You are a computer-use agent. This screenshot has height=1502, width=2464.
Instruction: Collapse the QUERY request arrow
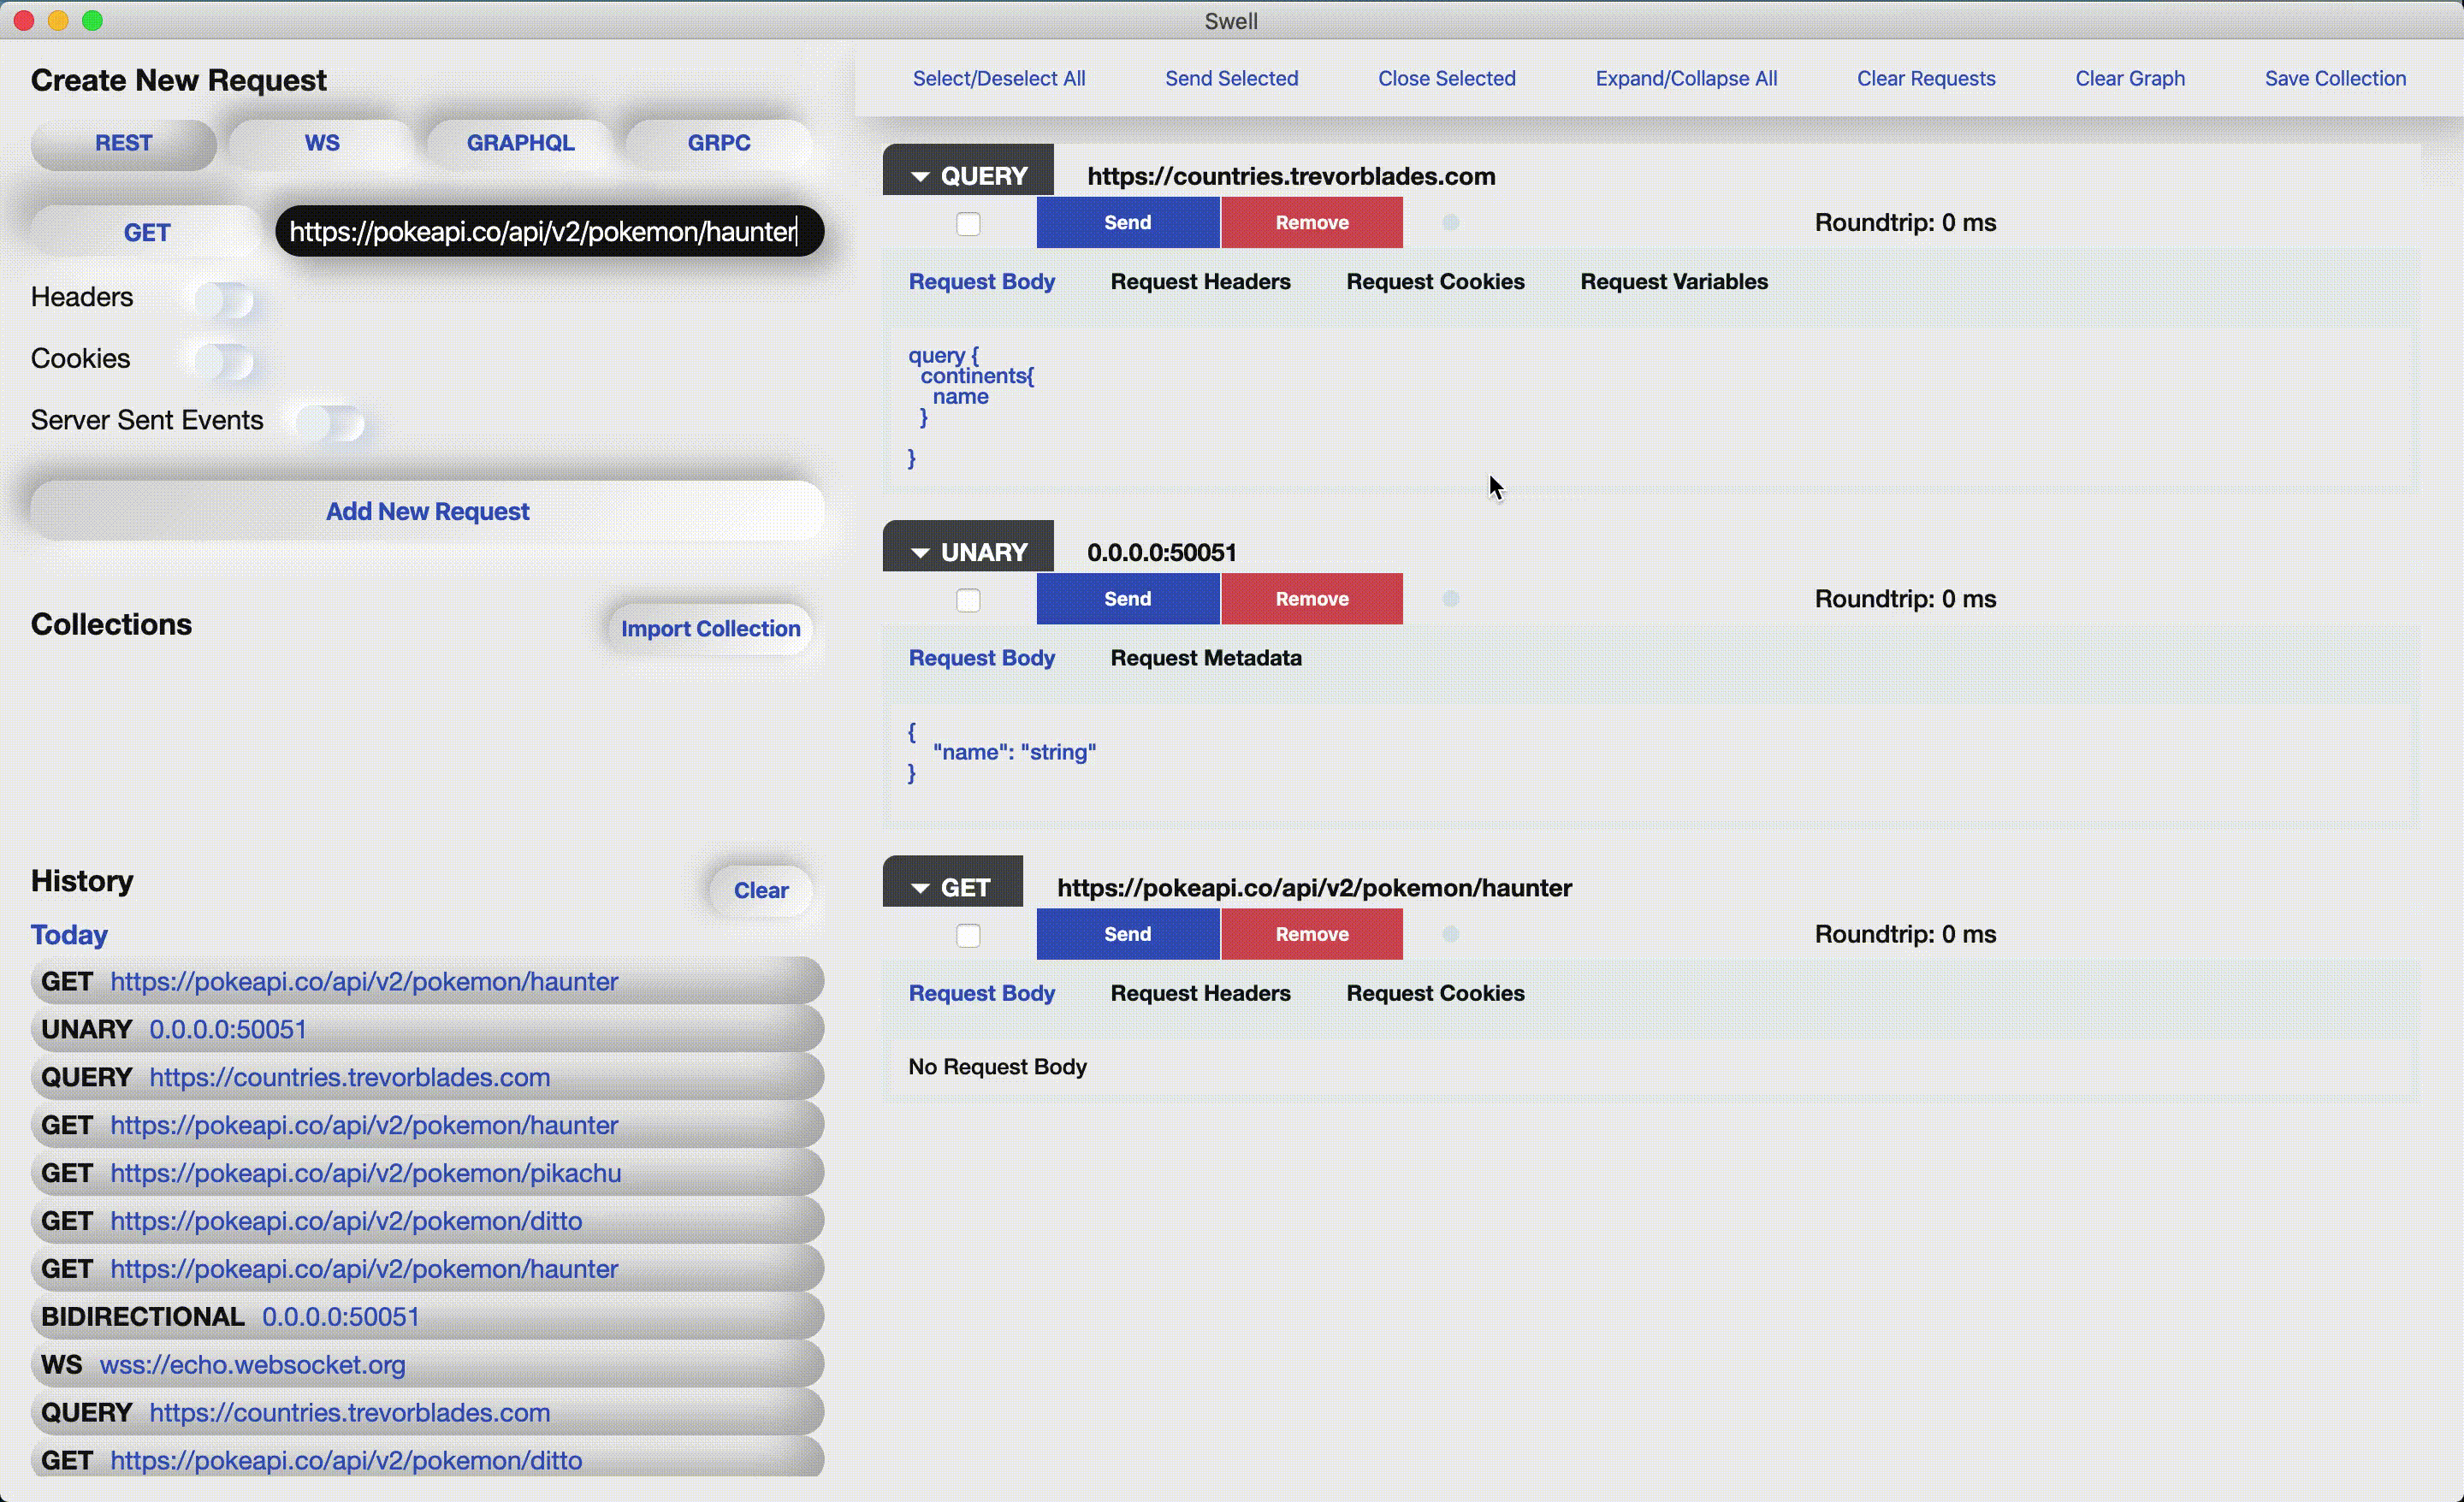[920, 177]
